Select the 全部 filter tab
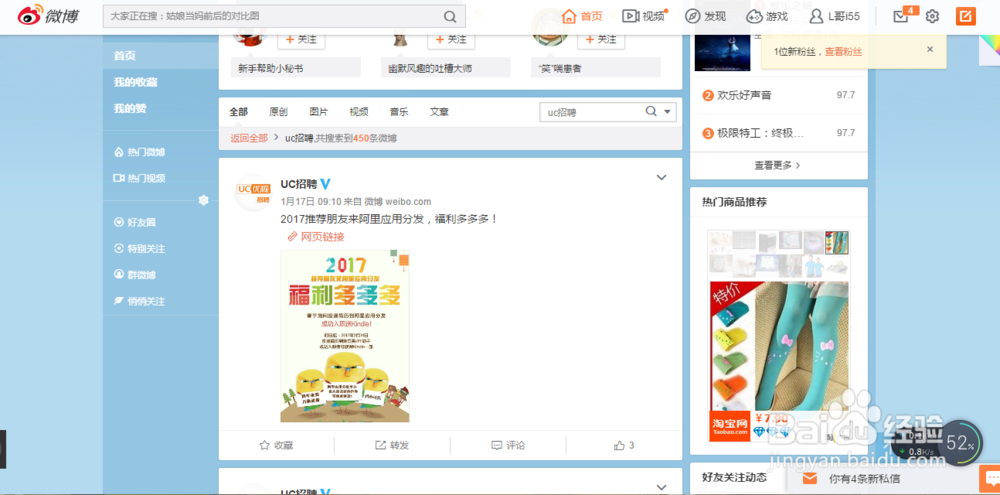 [239, 112]
